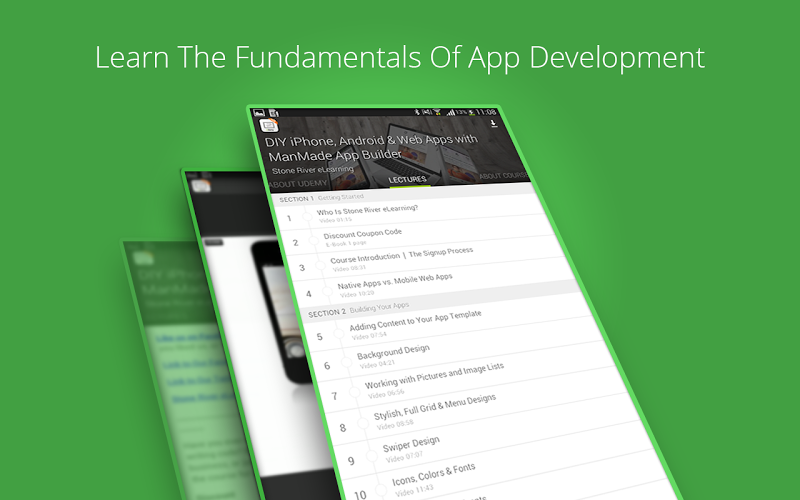Tap the phone video thumbnail in middle screen
The height and width of the screenshot is (500, 800).
(281, 311)
